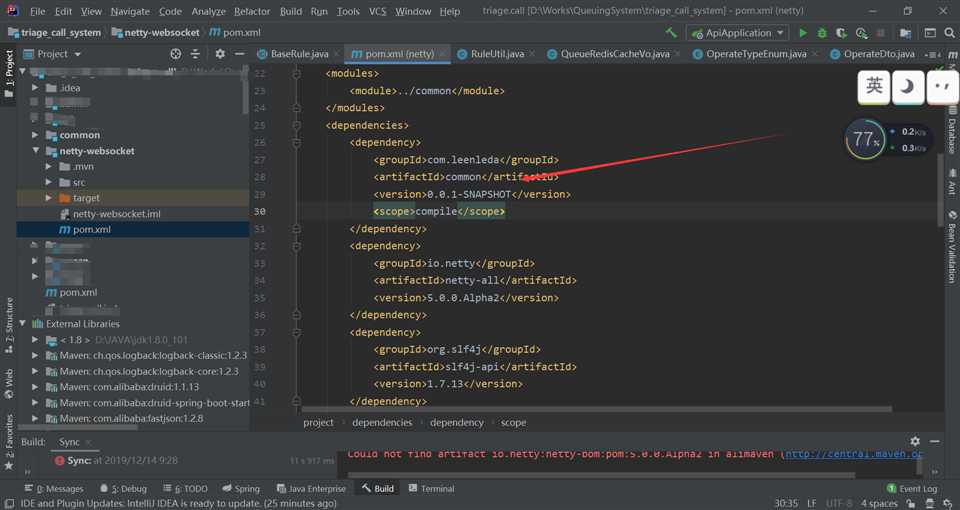Open the Ant sidebar panel
Image resolution: width=960 pixels, height=510 pixels.
(x=952, y=182)
